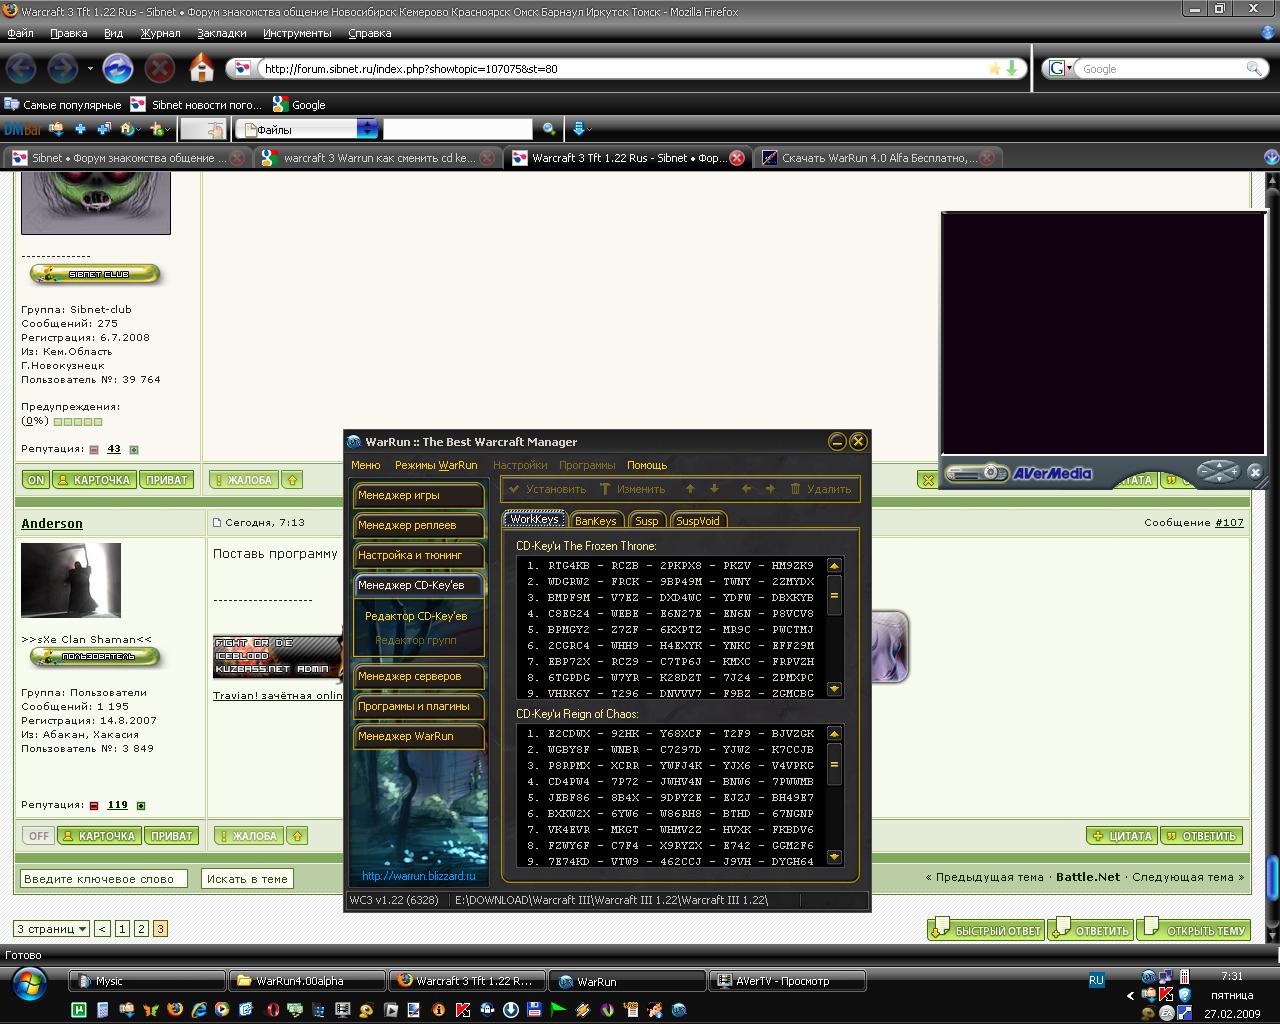
Task: Switch to the 'Скачать WarRun 4.0 Alfa' tab
Action: point(876,158)
